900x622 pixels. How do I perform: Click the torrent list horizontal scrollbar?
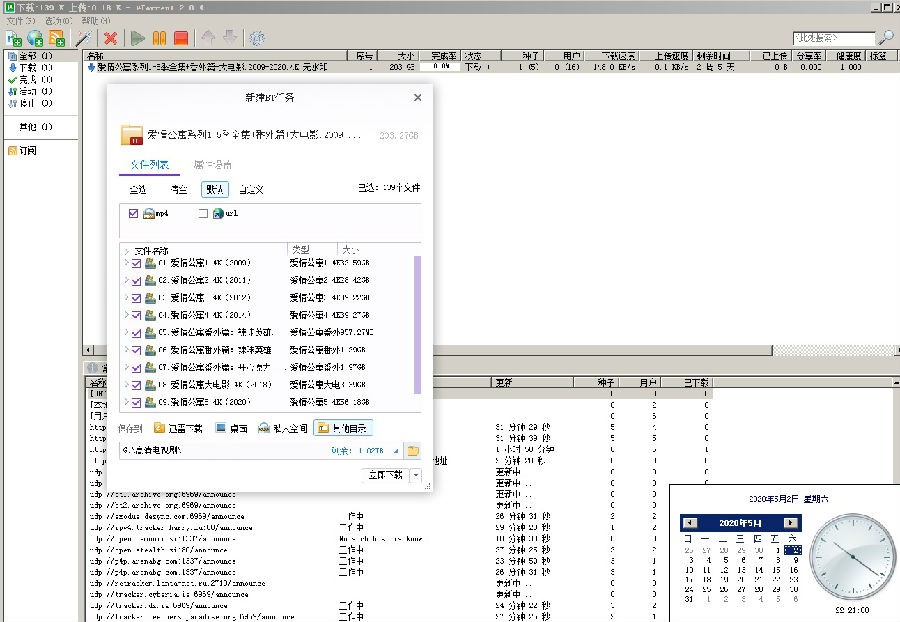pos(433,350)
